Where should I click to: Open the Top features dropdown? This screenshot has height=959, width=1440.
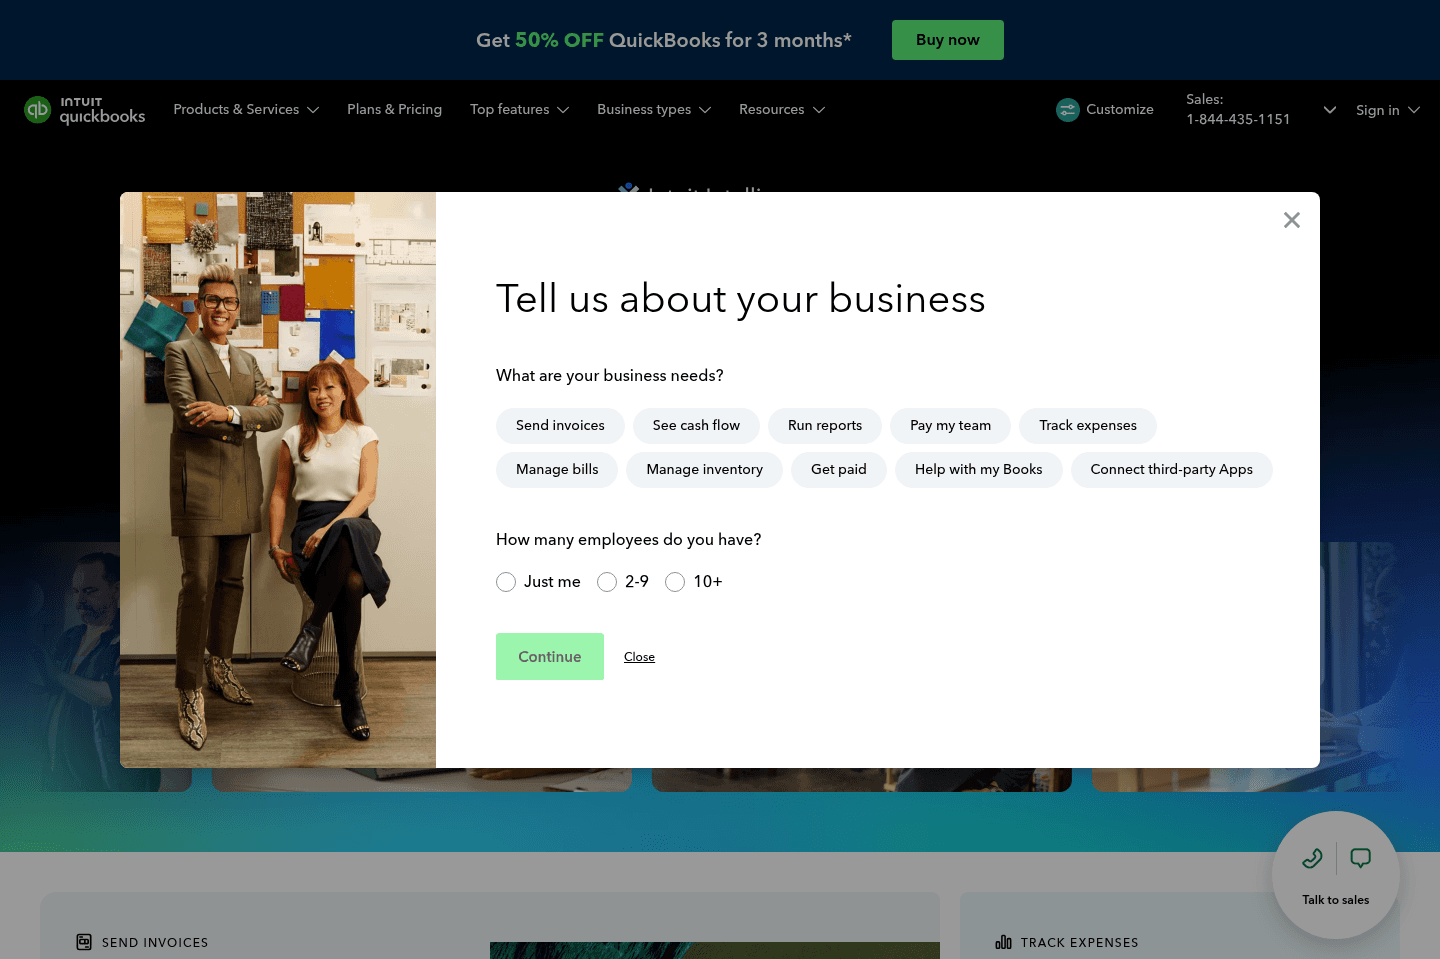click(519, 110)
